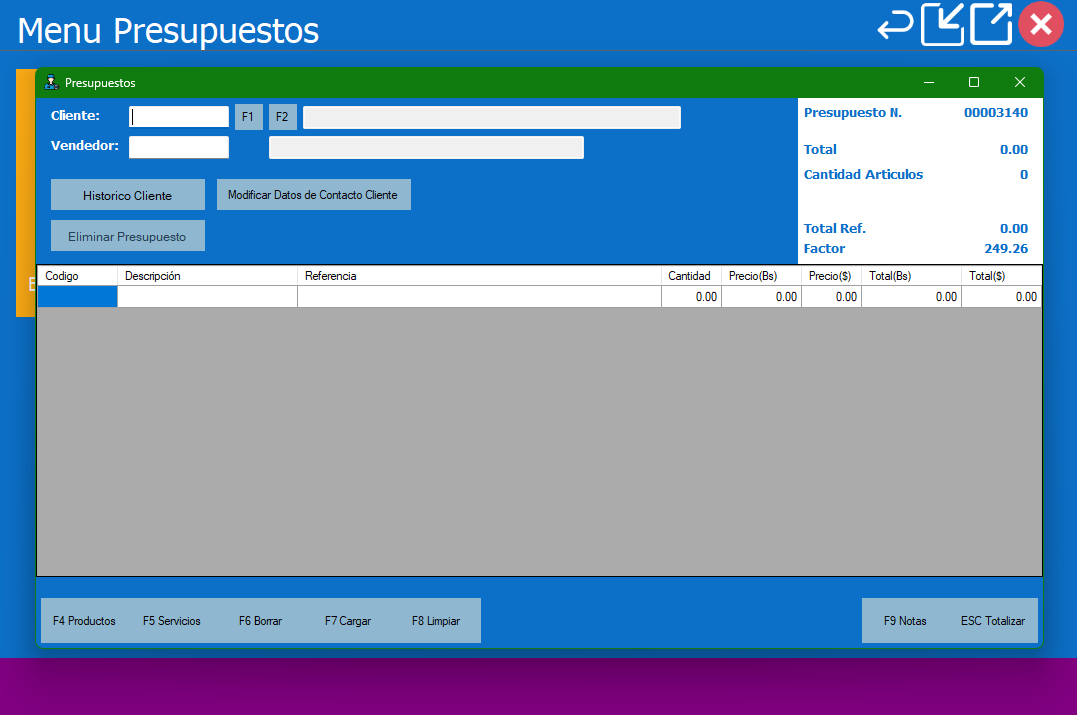Click the open external window icon
Viewport: 1077px width, 715px height.
click(991, 25)
